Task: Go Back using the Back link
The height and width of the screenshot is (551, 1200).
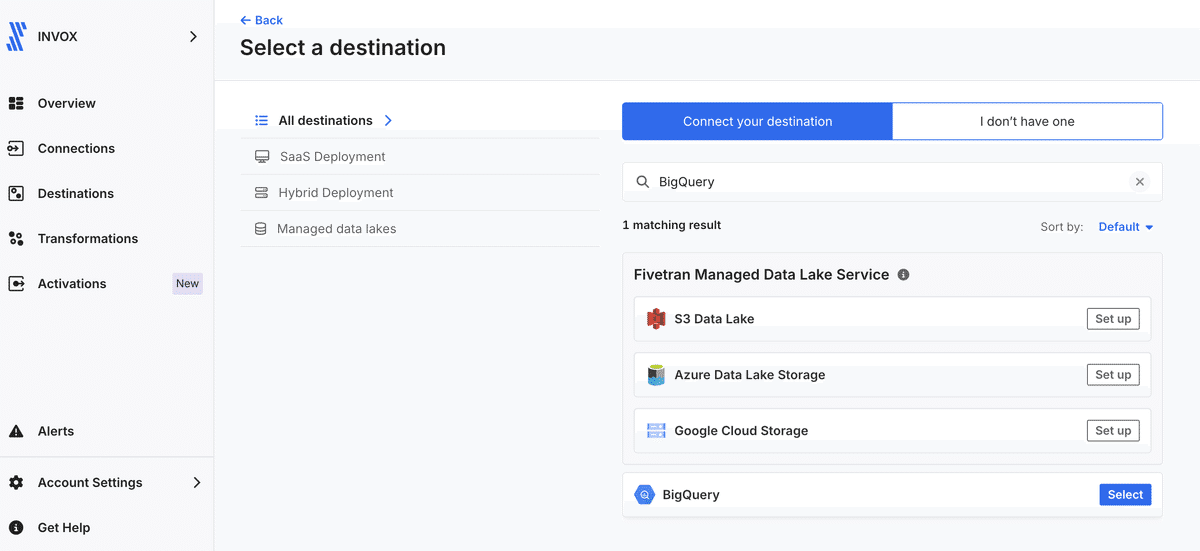Action: pyautogui.click(x=262, y=20)
